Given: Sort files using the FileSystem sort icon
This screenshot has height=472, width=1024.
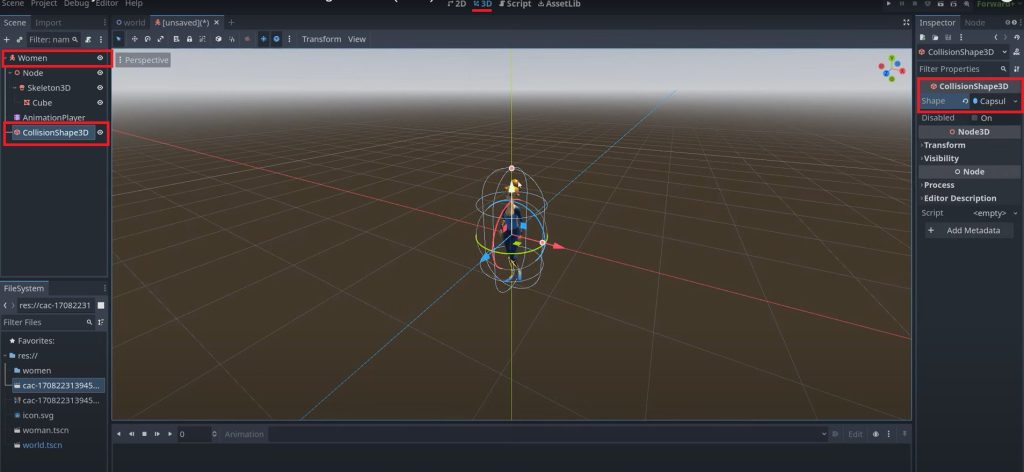Looking at the screenshot, I should click(x=101, y=322).
